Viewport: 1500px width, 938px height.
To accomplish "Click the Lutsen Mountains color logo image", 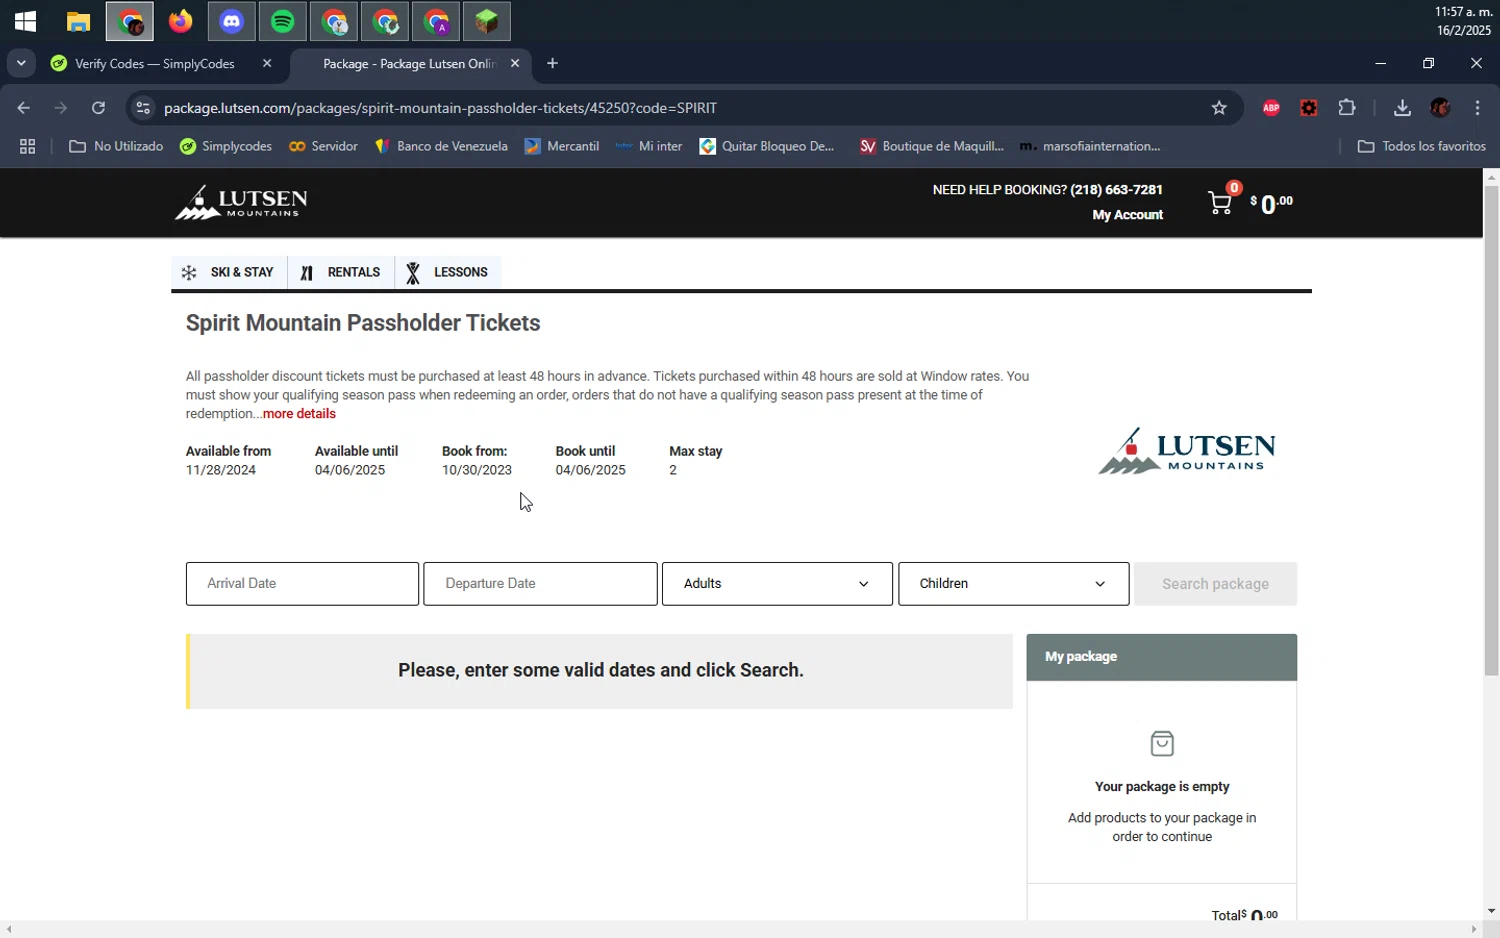I will pos(1187,452).
